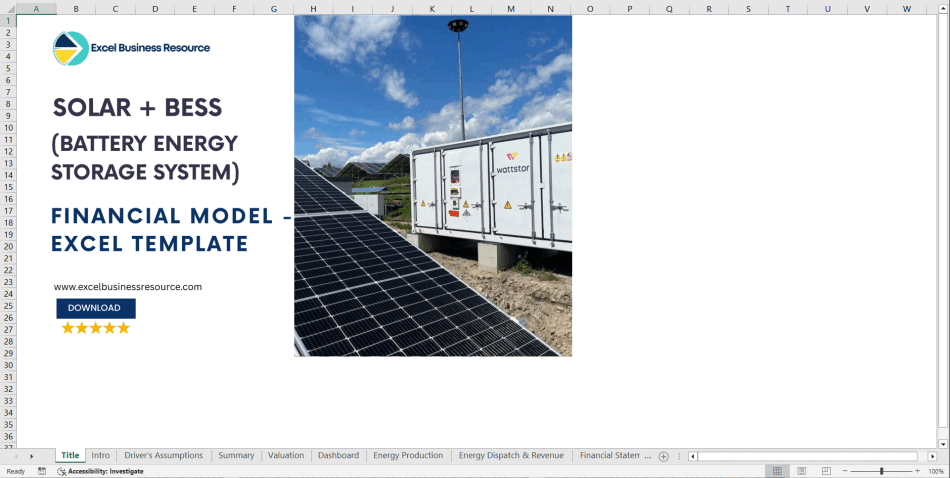Click the 100% zoom level indicator

(935, 471)
